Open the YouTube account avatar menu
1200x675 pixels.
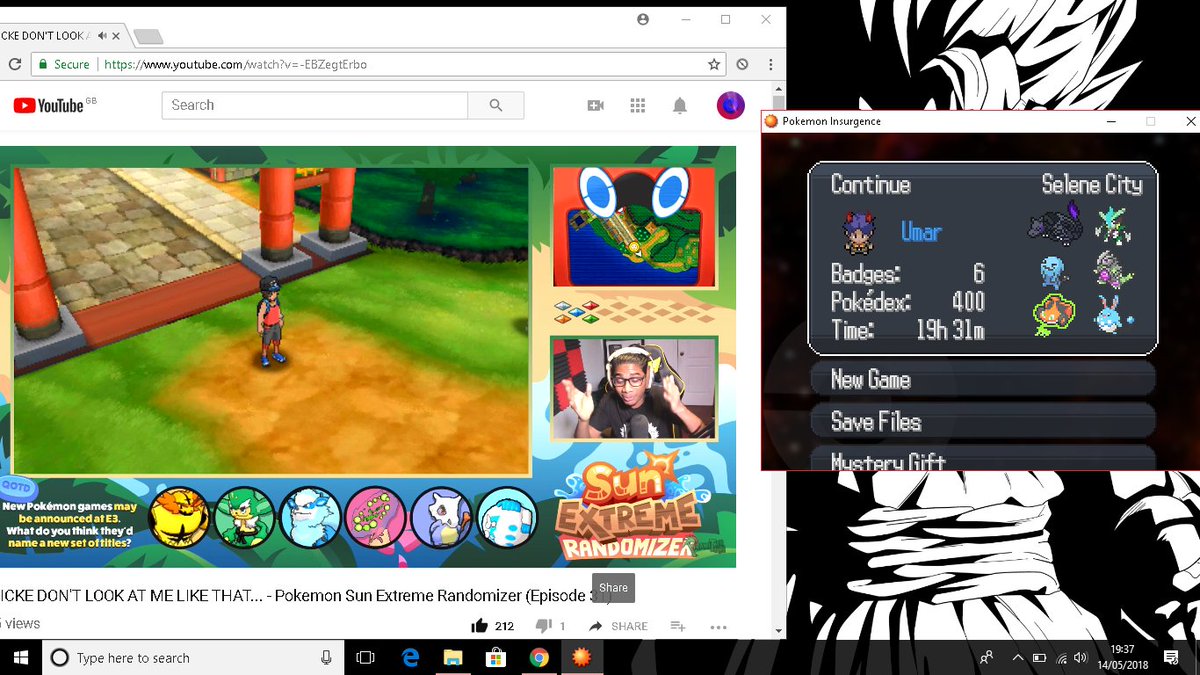pos(731,105)
